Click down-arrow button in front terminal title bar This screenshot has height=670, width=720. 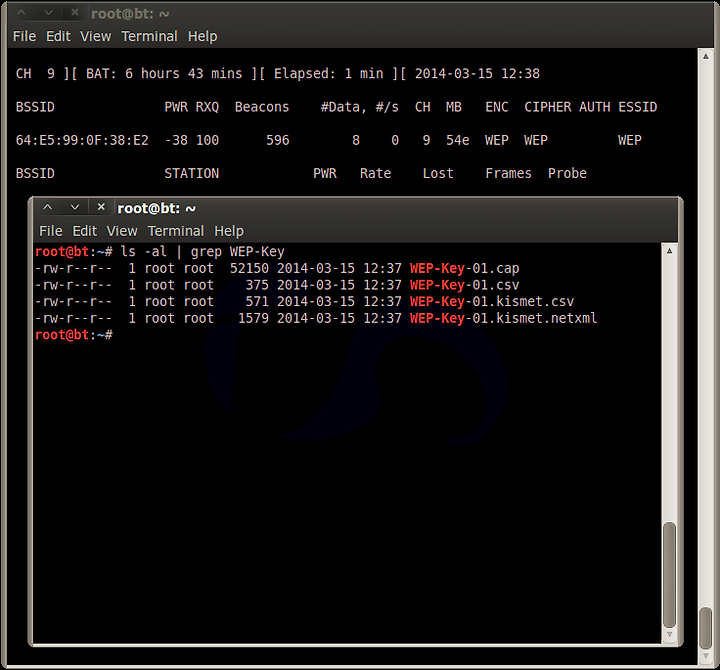click(74, 208)
